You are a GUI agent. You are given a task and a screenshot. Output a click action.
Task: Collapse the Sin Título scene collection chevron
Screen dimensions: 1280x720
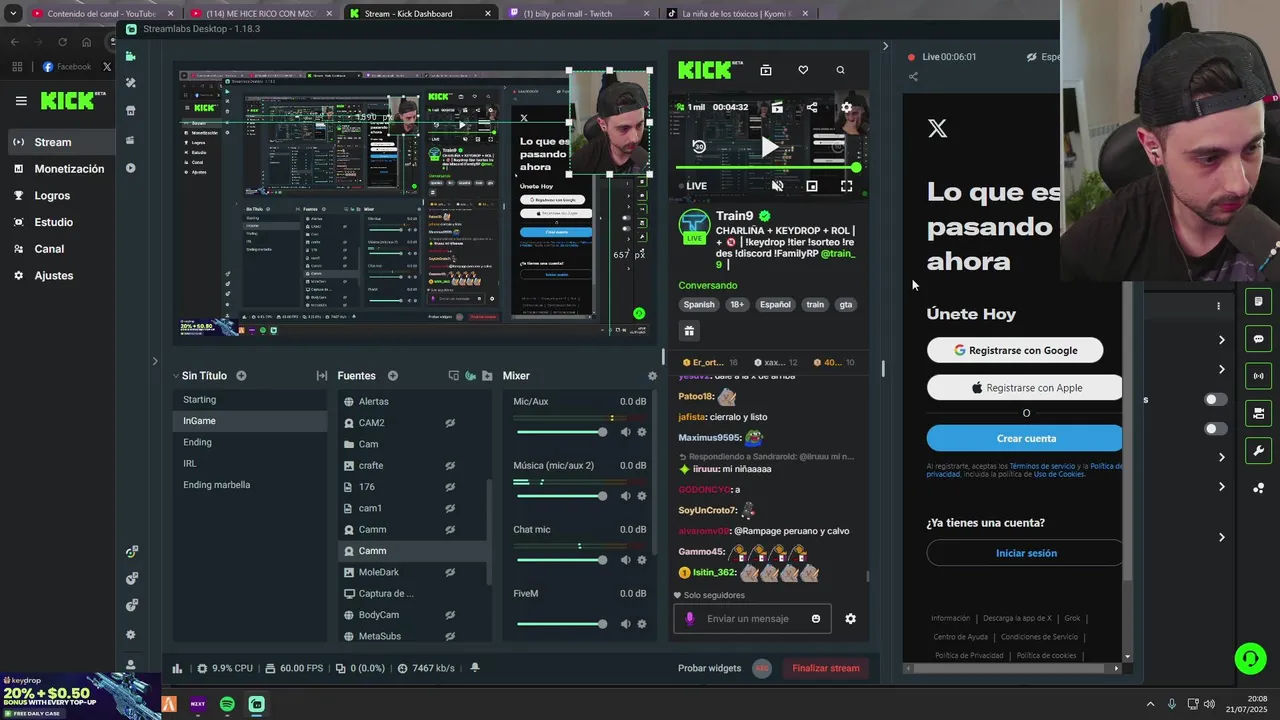pyautogui.click(x=175, y=376)
